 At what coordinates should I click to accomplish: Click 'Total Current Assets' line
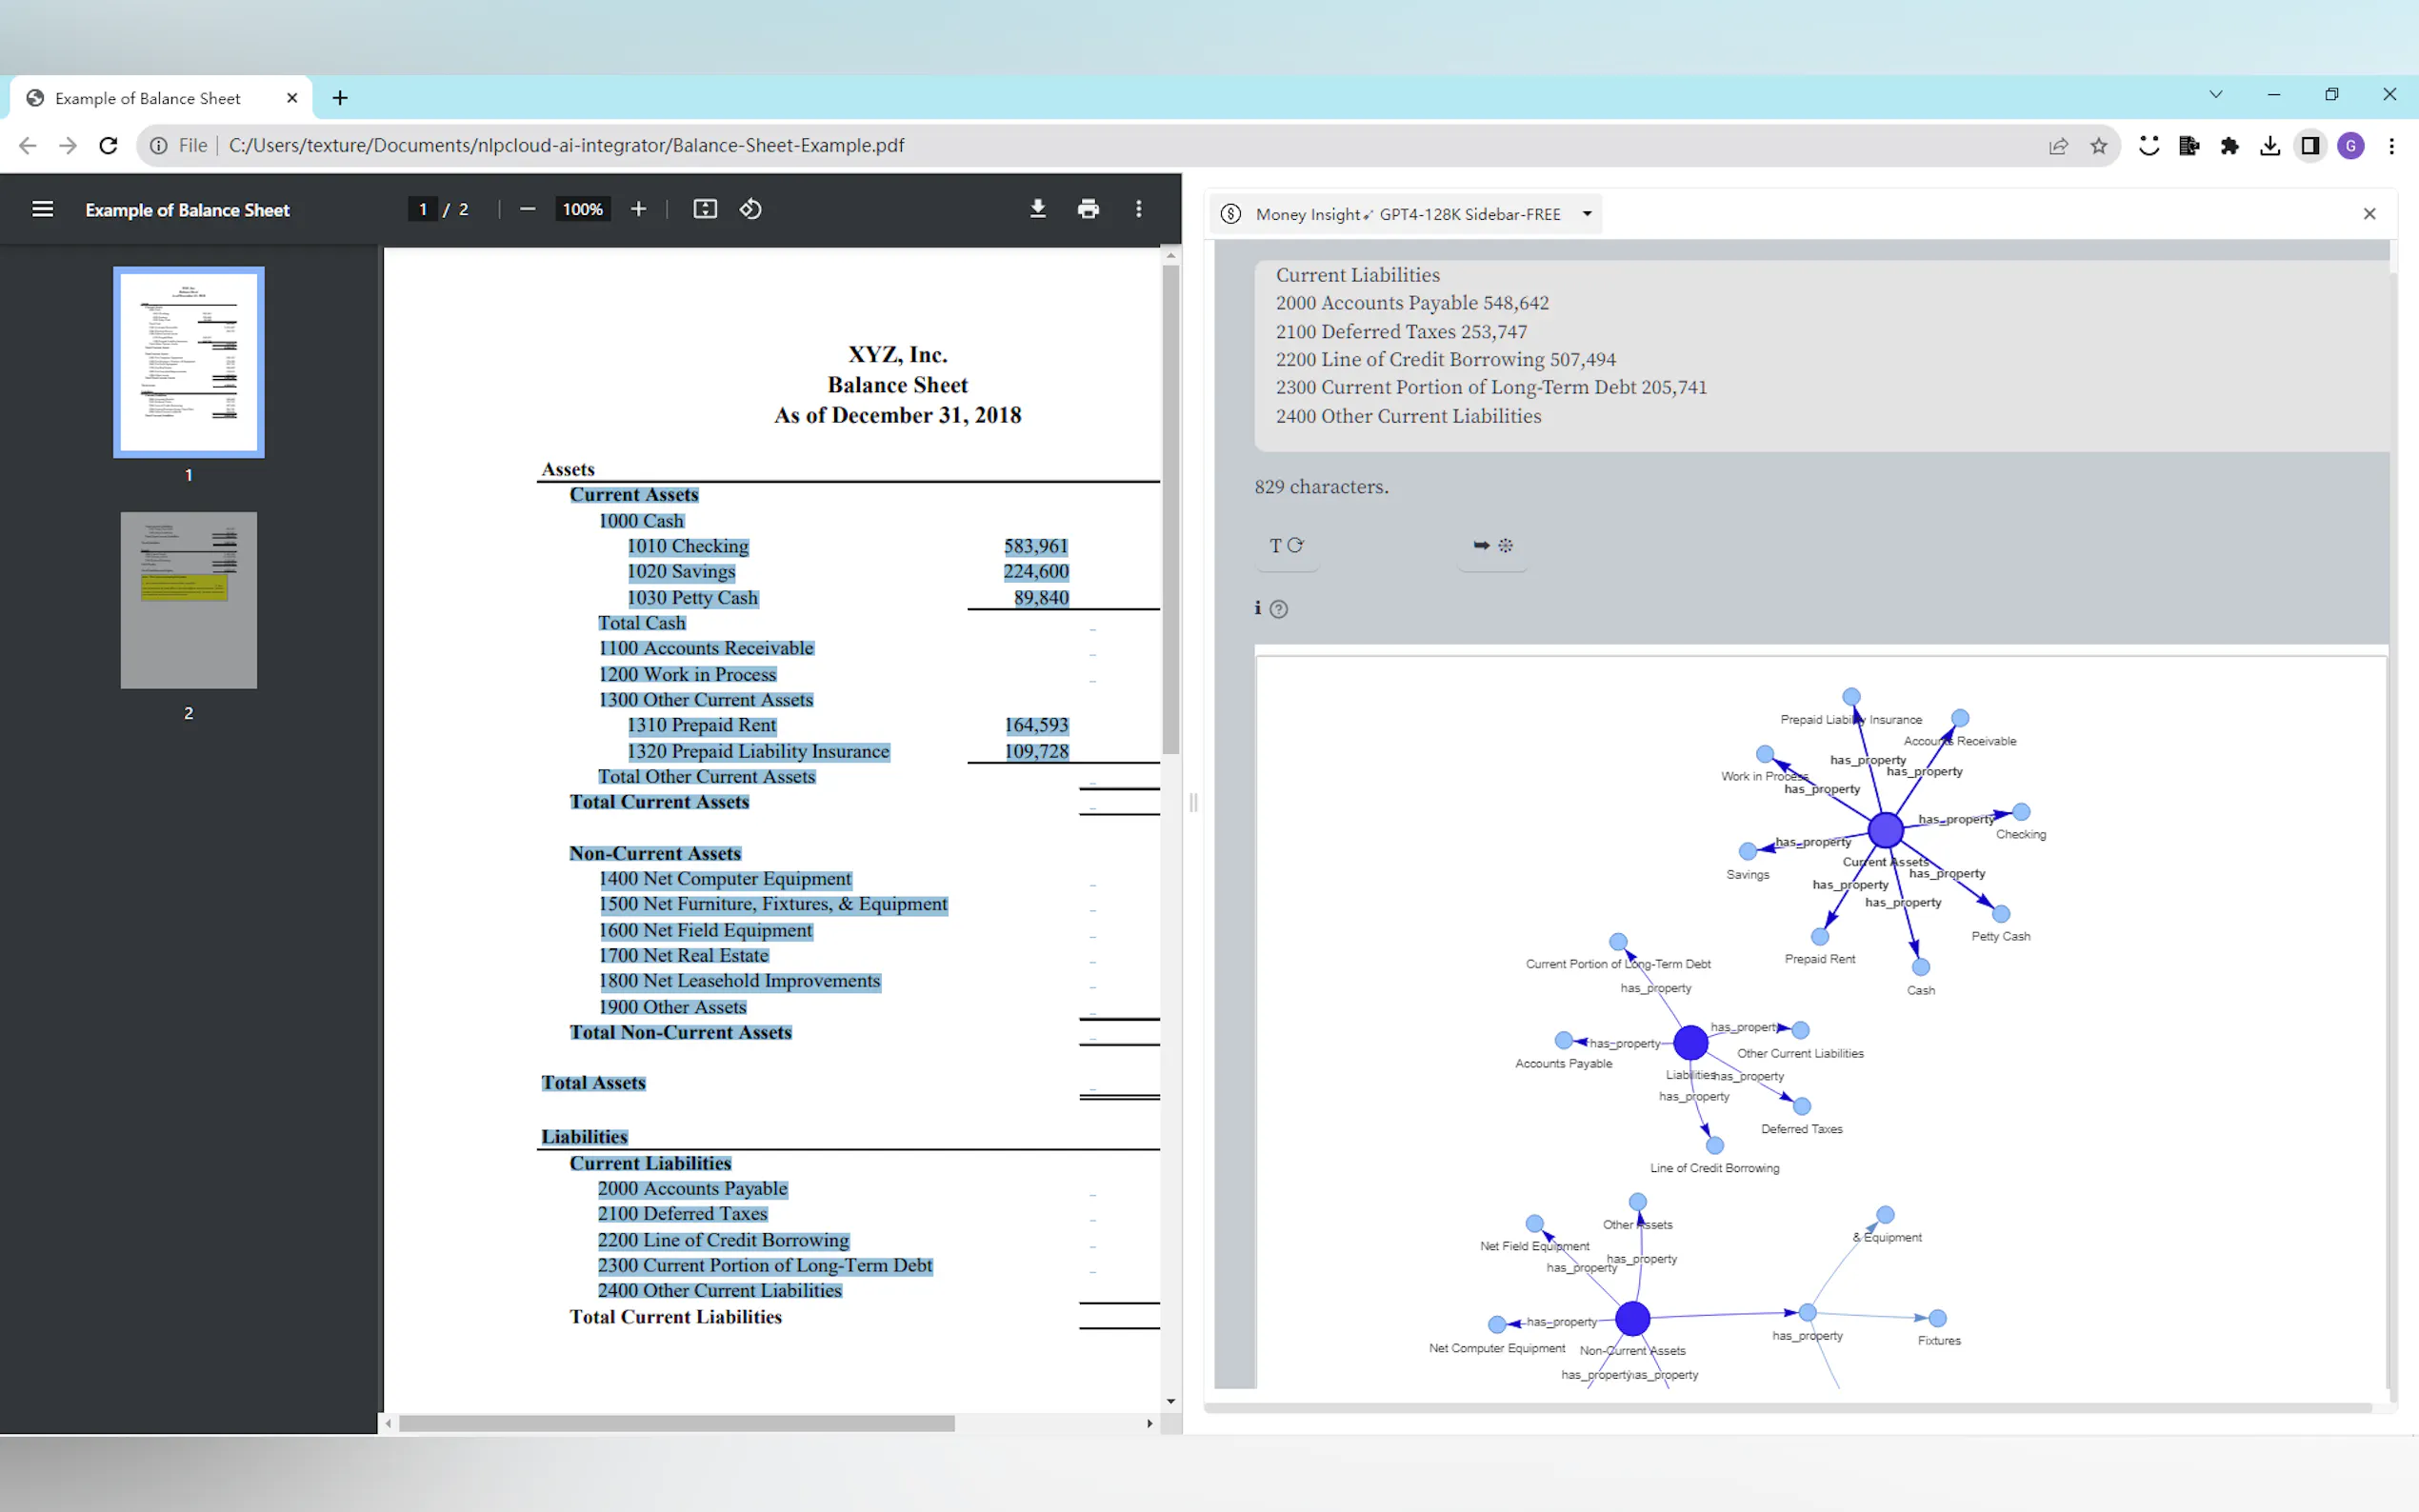659,802
